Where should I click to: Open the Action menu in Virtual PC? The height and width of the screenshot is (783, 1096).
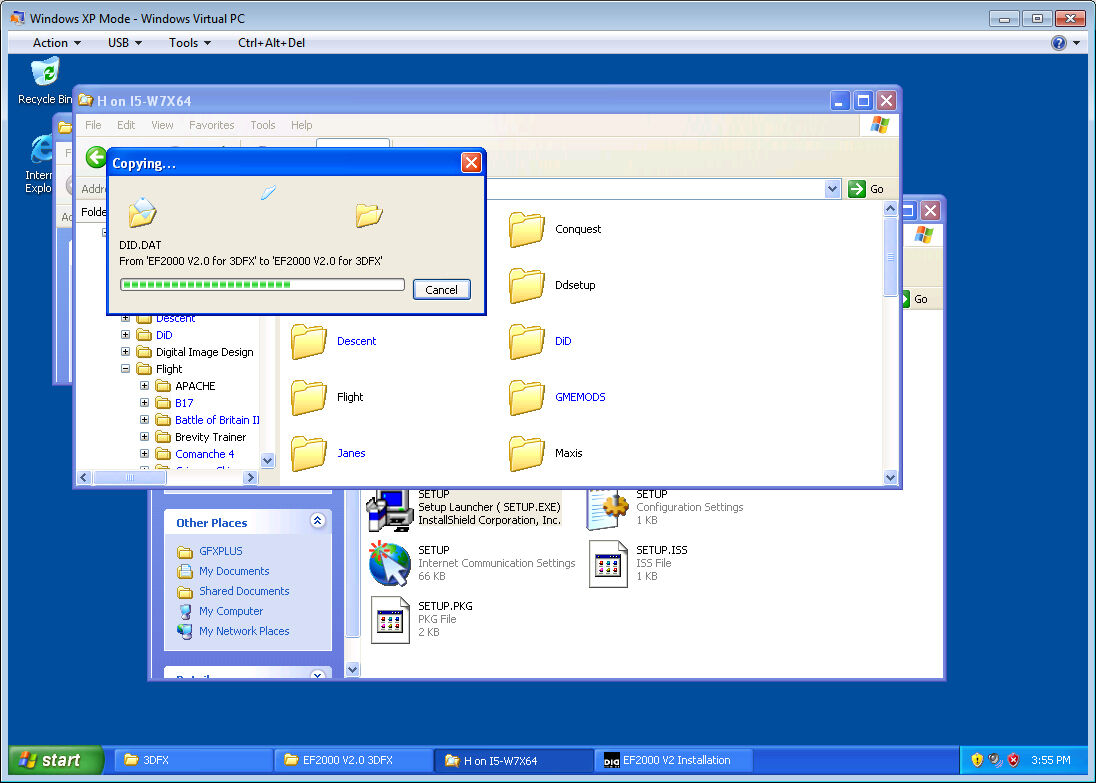pos(57,43)
